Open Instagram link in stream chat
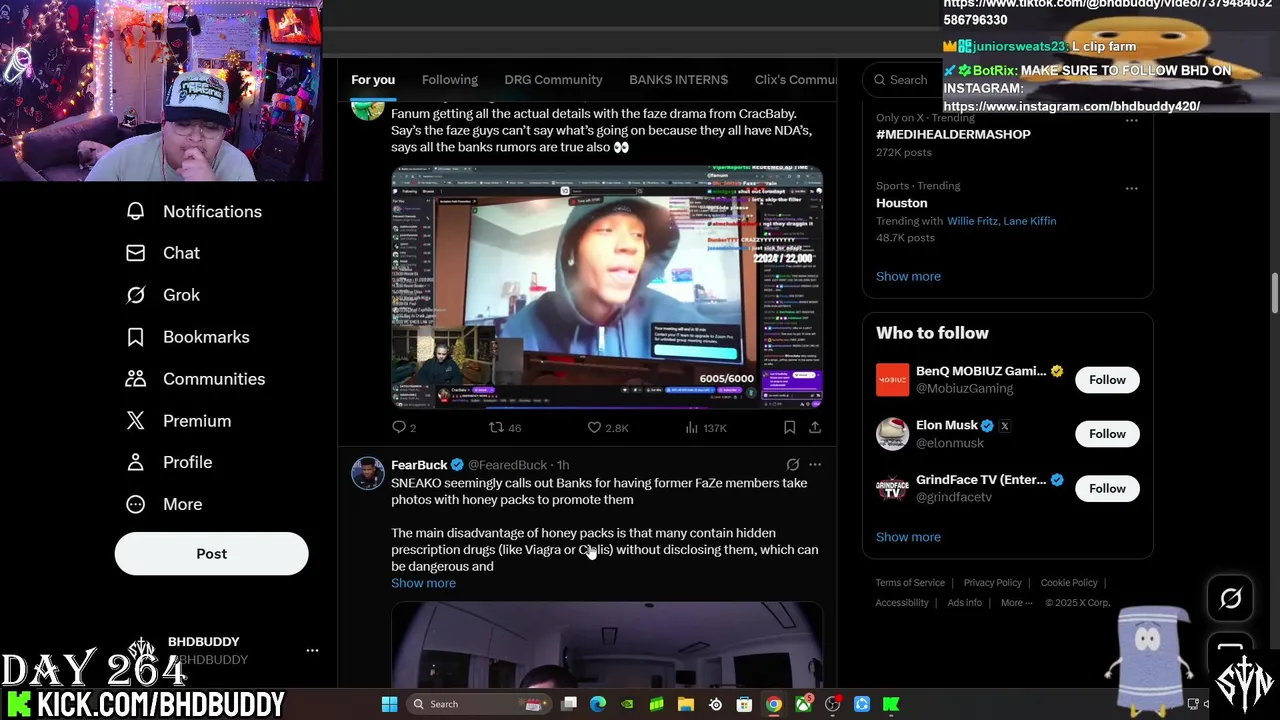Screen dimensions: 1280x720 pyautogui.click(x=1071, y=106)
